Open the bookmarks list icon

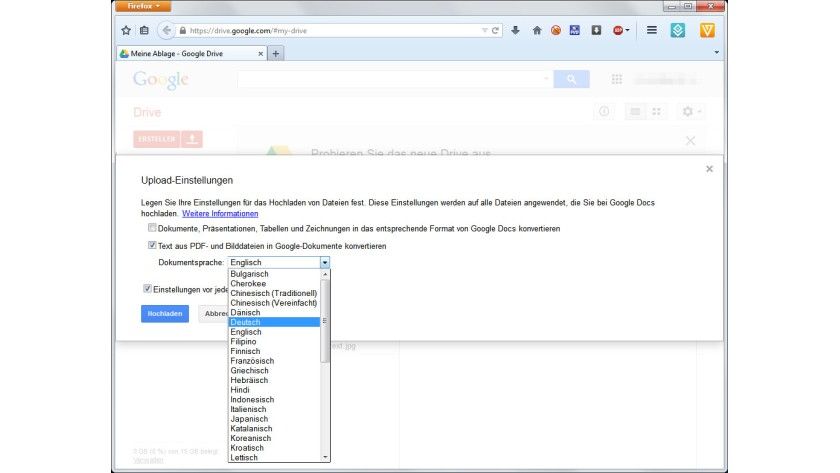click(x=144, y=31)
